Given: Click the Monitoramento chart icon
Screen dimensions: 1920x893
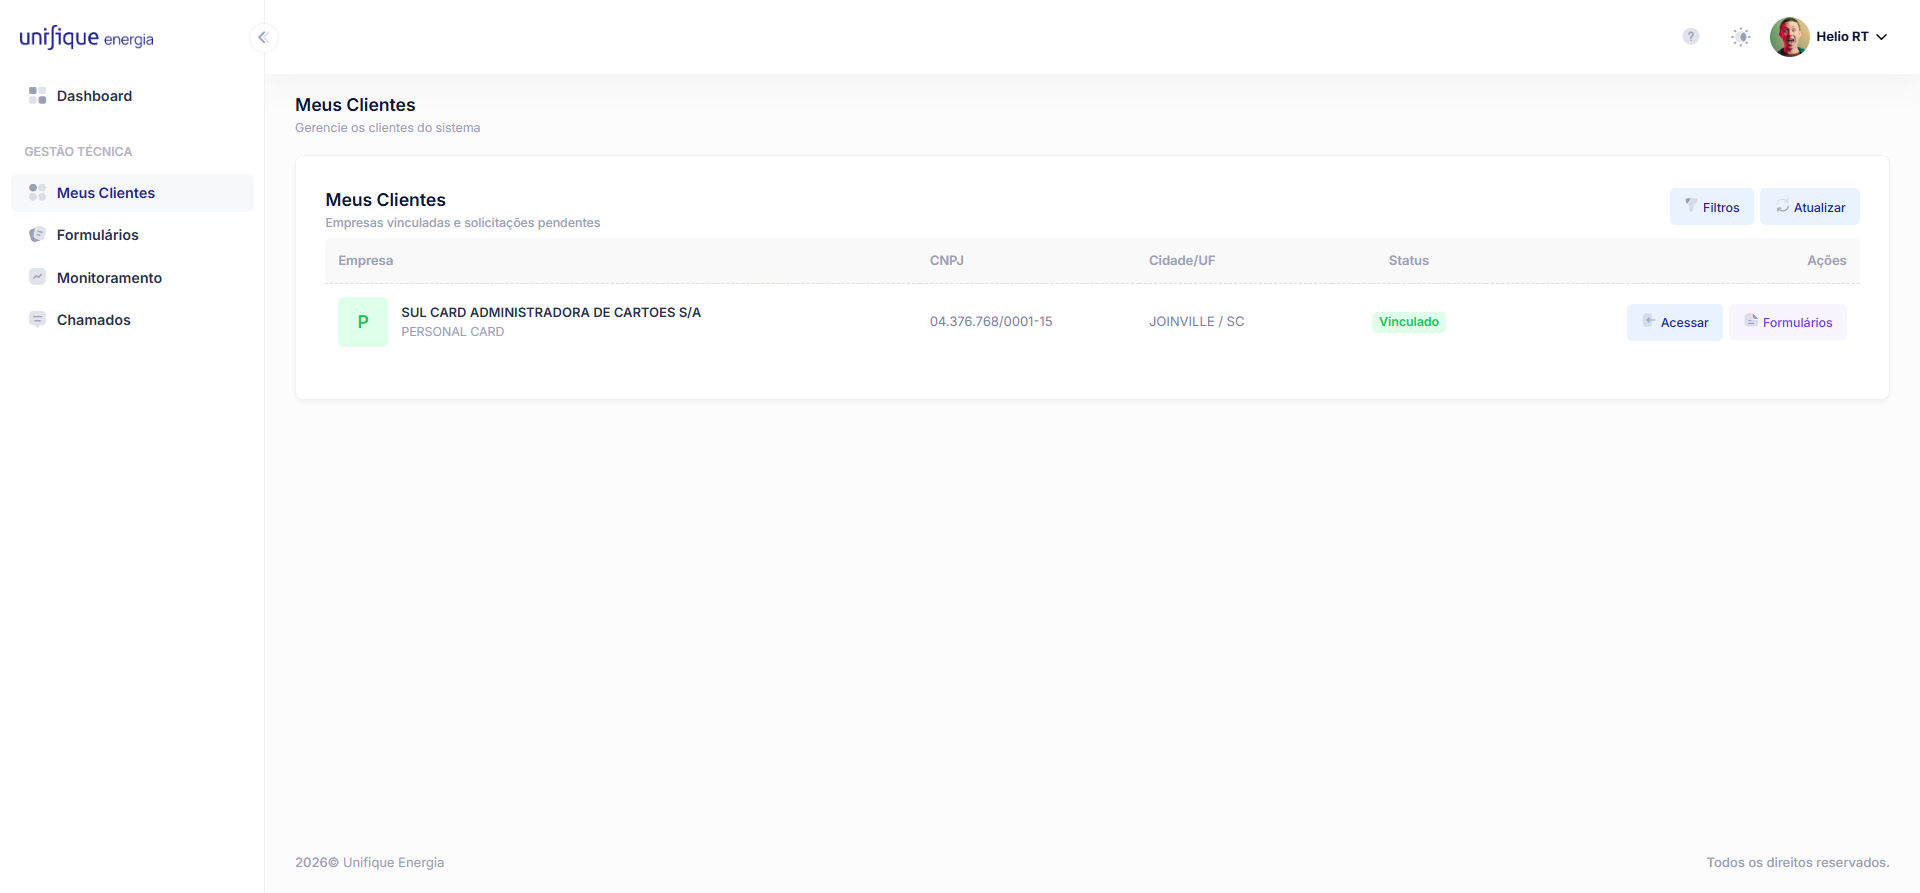Looking at the screenshot, I should click(x=38, y=277).
